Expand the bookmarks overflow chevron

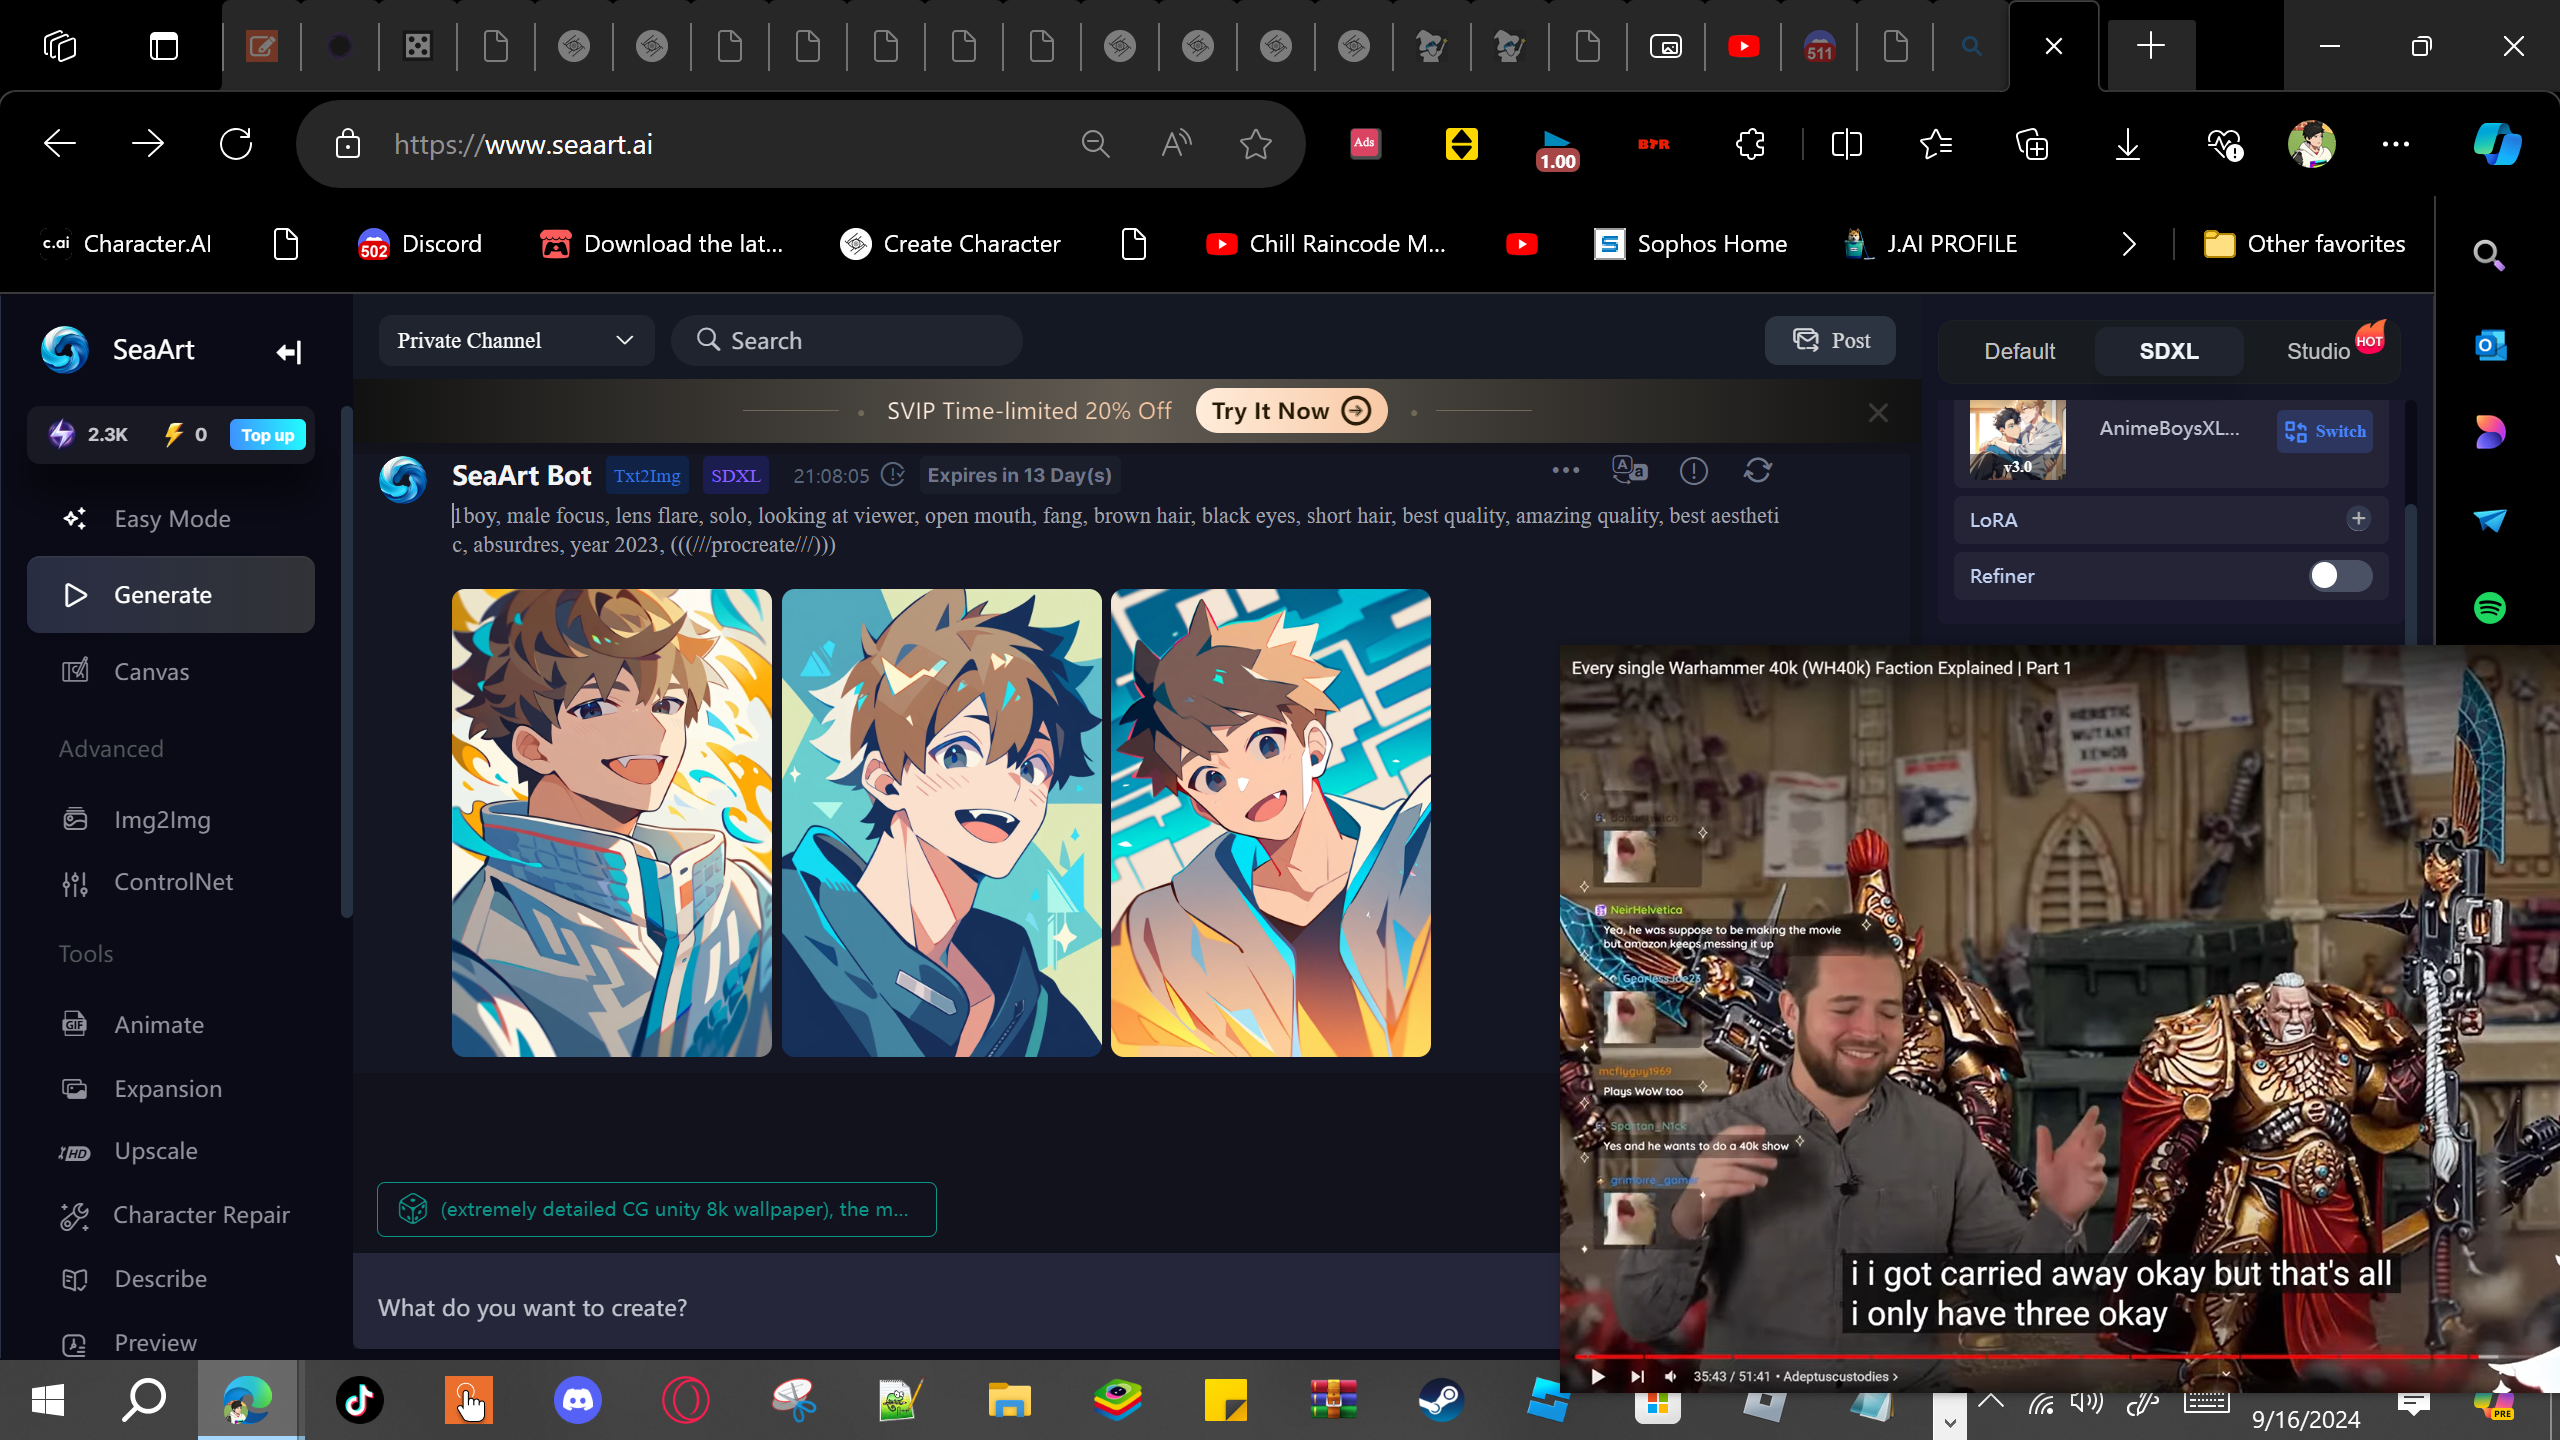click(2129, 244)
